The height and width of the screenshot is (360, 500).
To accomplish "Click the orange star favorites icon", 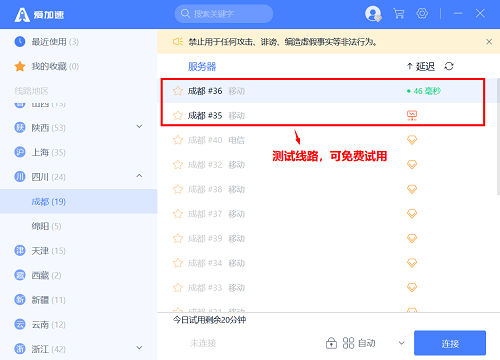I will 20,66.
